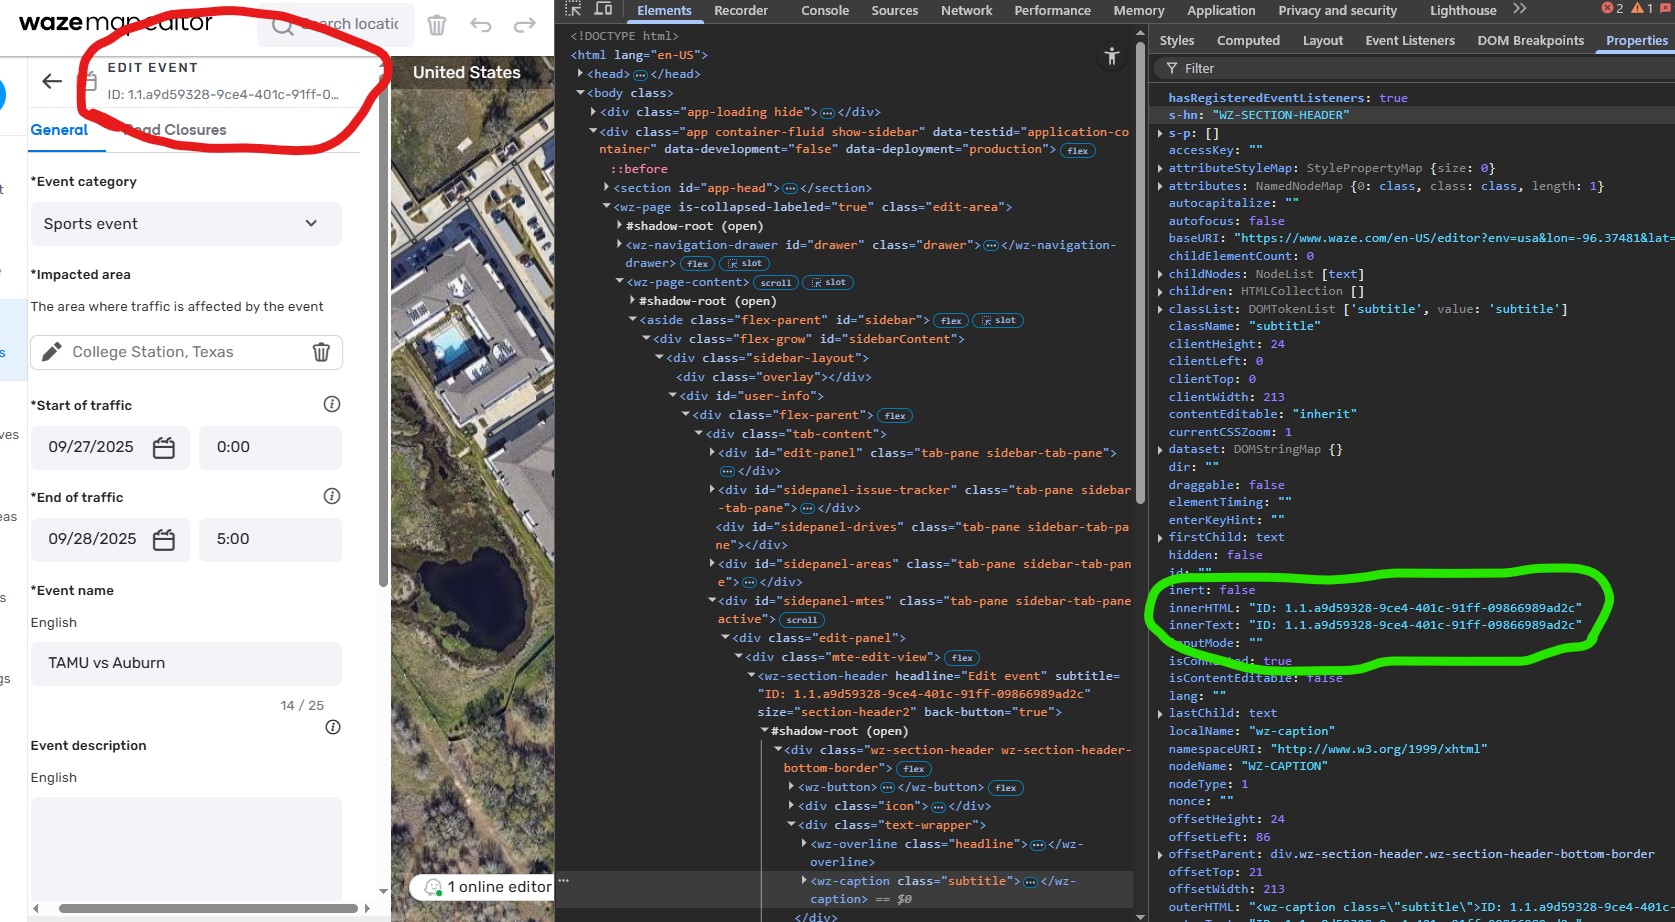
Task: Click the flex badge next to sidebar aside
Action: 951,321
